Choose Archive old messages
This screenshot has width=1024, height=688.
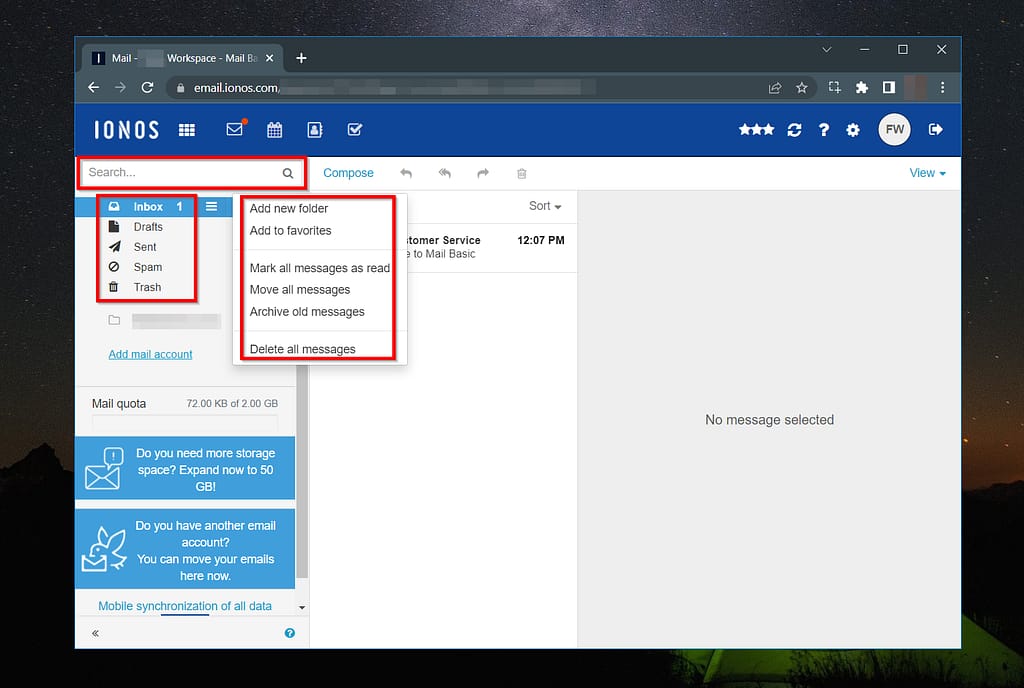pyautogui.click(x=307, y=311)
